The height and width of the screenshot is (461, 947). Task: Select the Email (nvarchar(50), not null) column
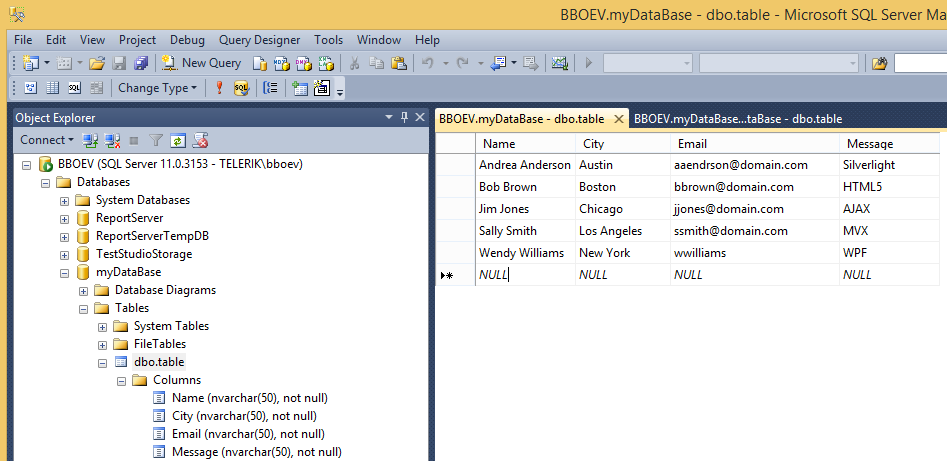click(x=248, y=434)
